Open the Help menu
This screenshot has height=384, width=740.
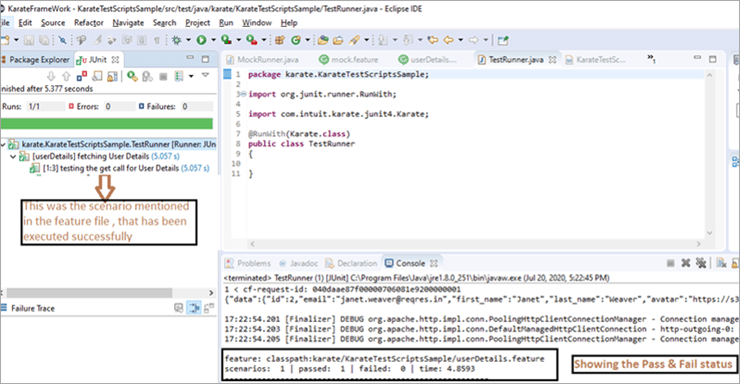pyautogui.click(x=289, y=23)
